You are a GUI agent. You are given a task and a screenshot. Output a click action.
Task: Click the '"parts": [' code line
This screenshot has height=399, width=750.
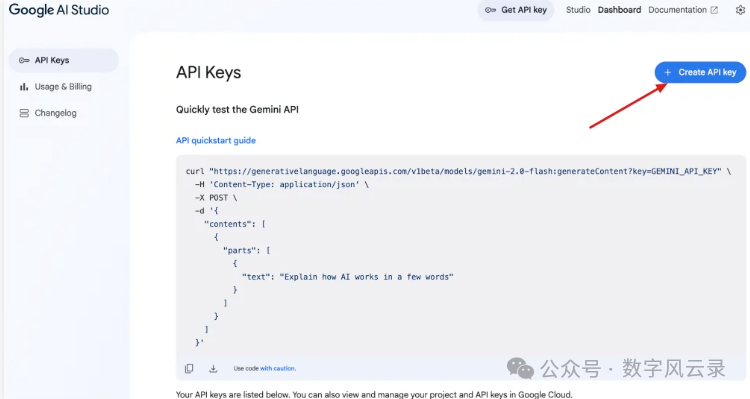pyautogui.click(x=246, y=250)
